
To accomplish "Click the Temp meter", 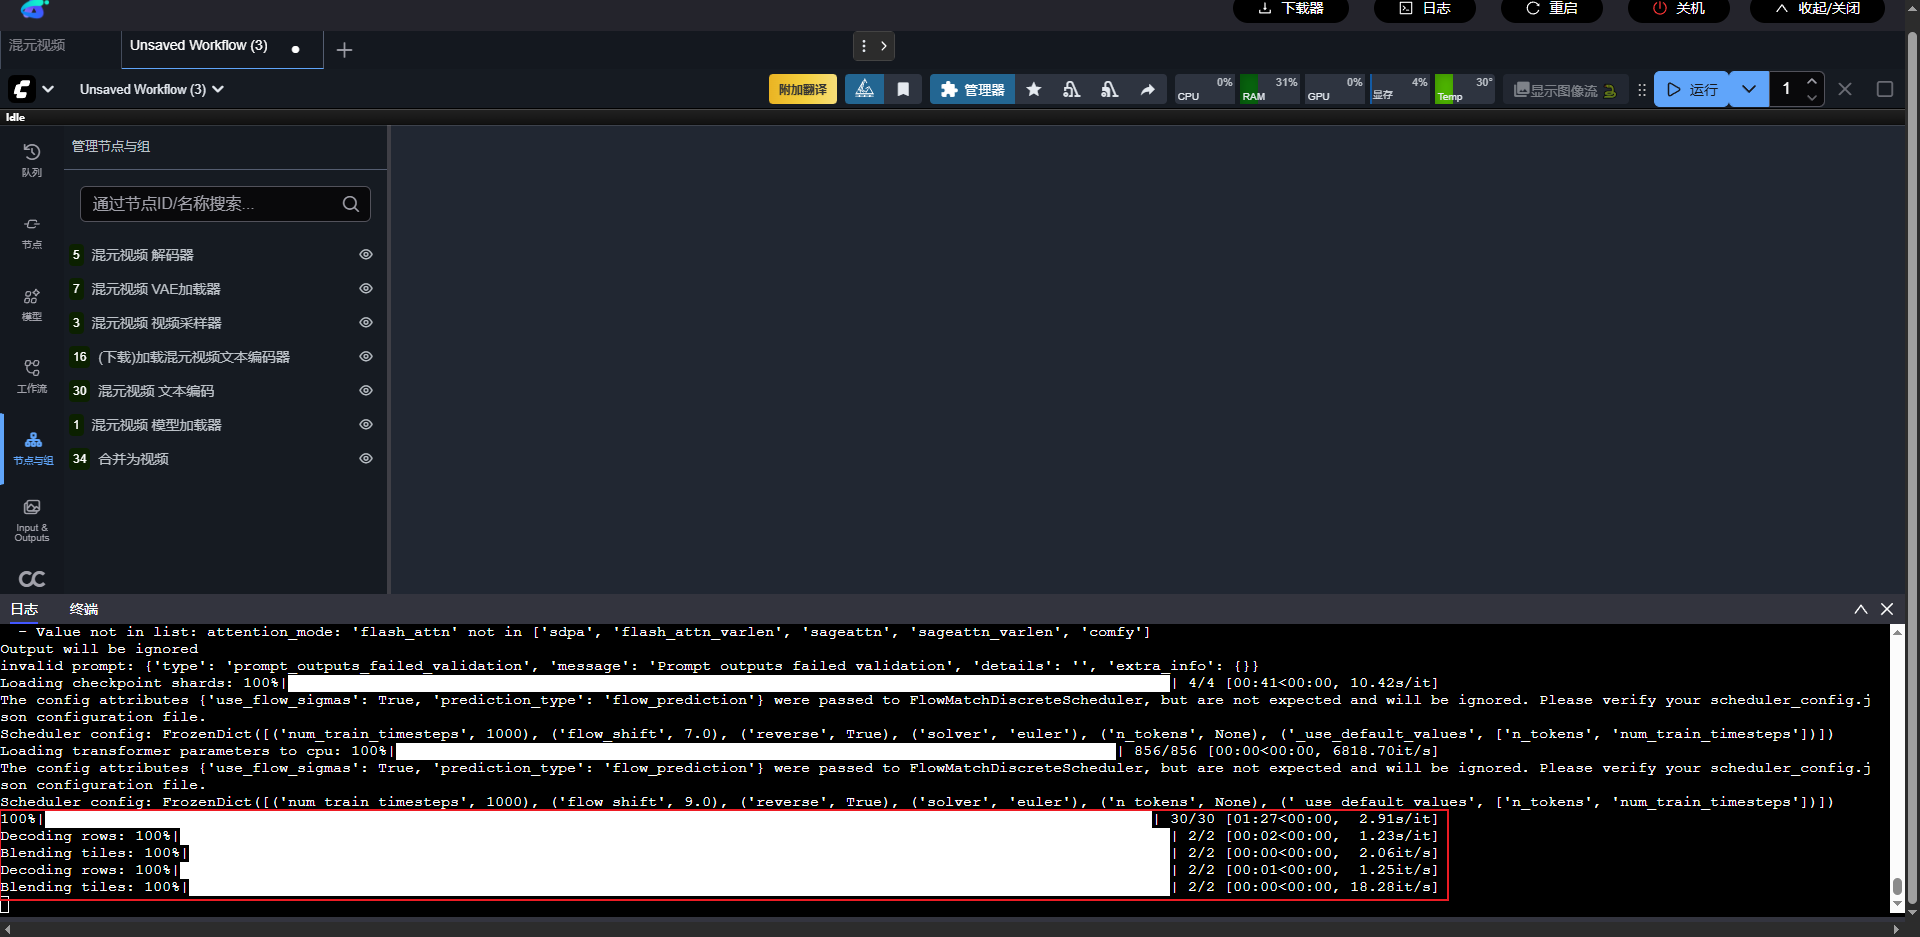I will tap(1465, 89).
